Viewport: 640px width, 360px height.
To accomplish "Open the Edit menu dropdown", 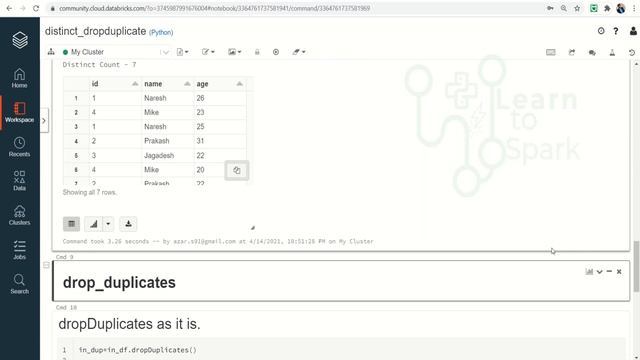I will 208,52.
